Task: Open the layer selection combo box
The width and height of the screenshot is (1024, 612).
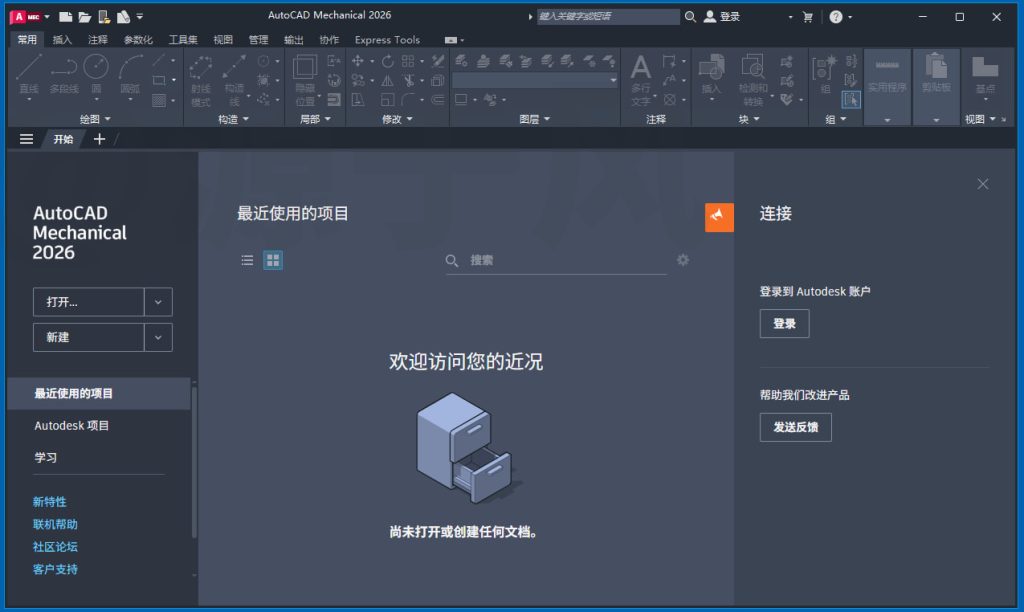Action: pyautogui.click(x=535, y=80)
